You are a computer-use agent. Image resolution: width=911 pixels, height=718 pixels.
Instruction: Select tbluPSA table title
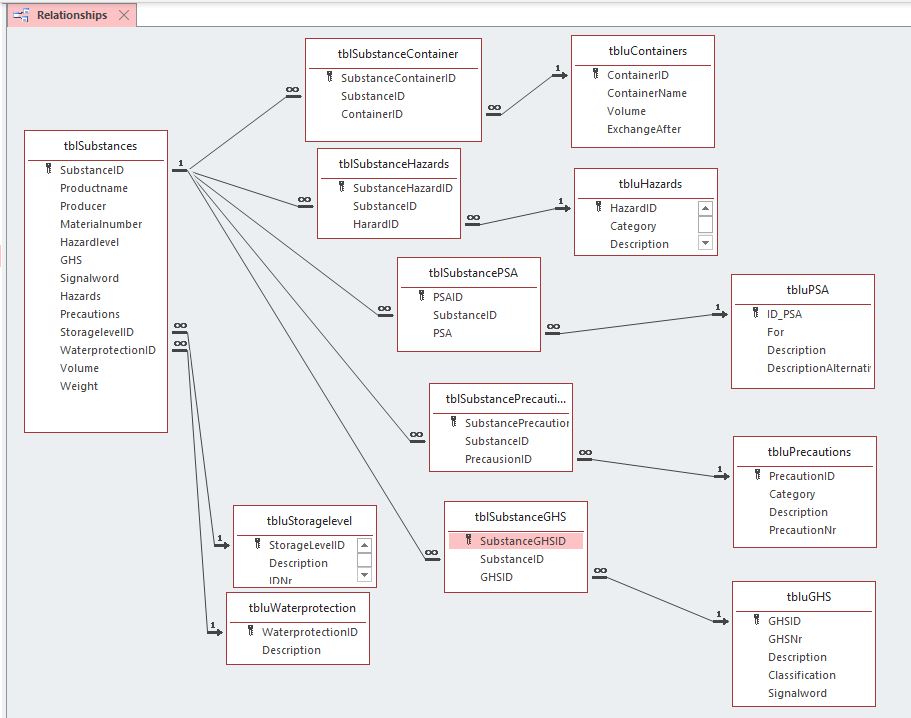pyautogui.click(x=808, y=290)
